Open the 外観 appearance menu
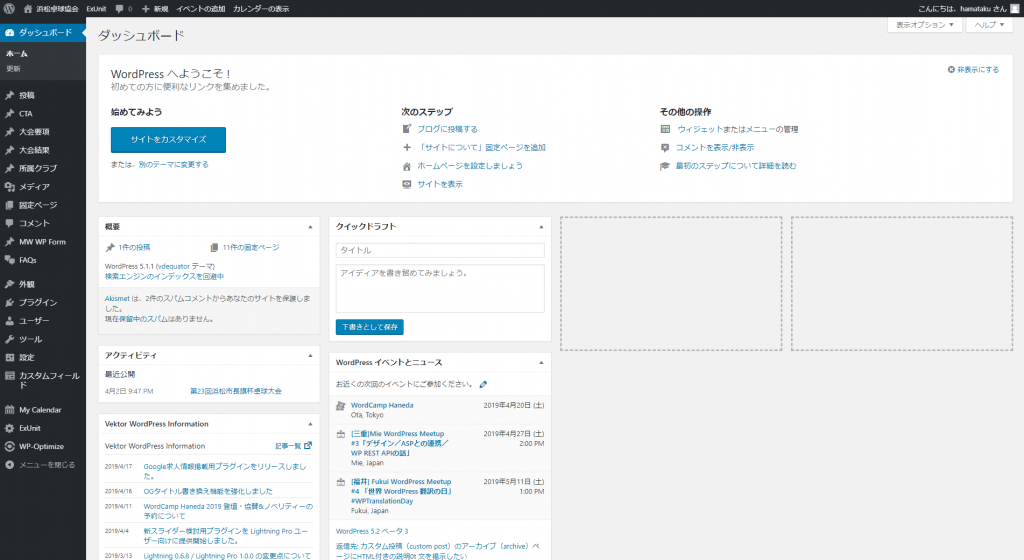Screen dimensions: 1024x560 tap(27, 284)
